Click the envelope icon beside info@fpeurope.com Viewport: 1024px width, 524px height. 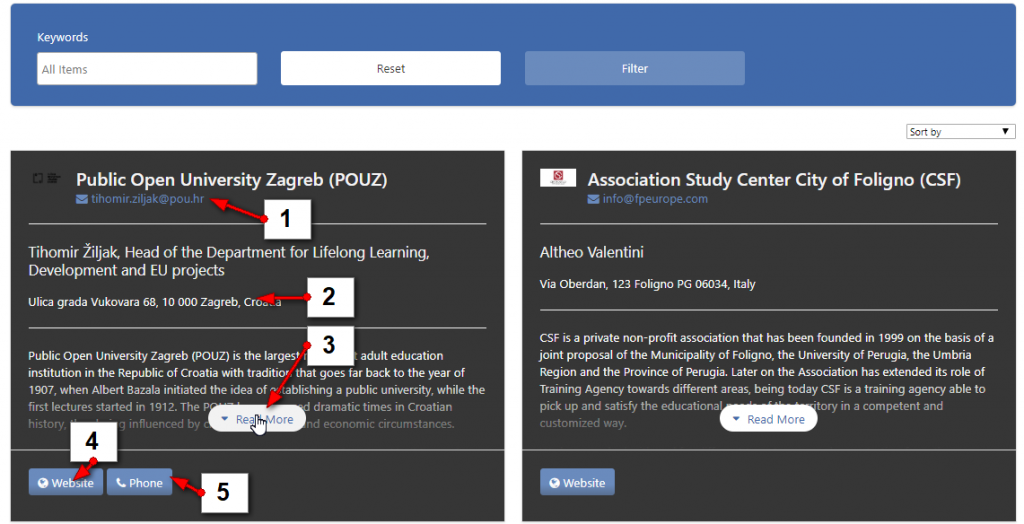593,199
